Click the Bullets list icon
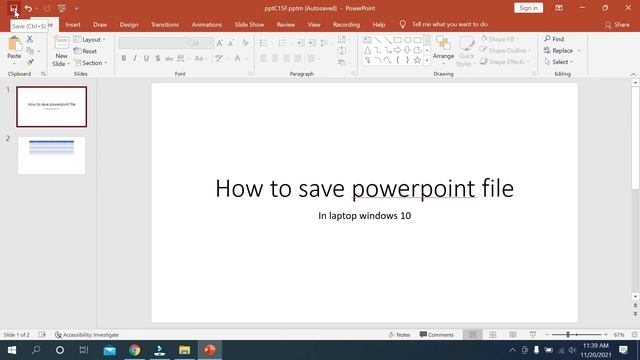The width and height of the screenshot is (640, 360). pos(264,43)
